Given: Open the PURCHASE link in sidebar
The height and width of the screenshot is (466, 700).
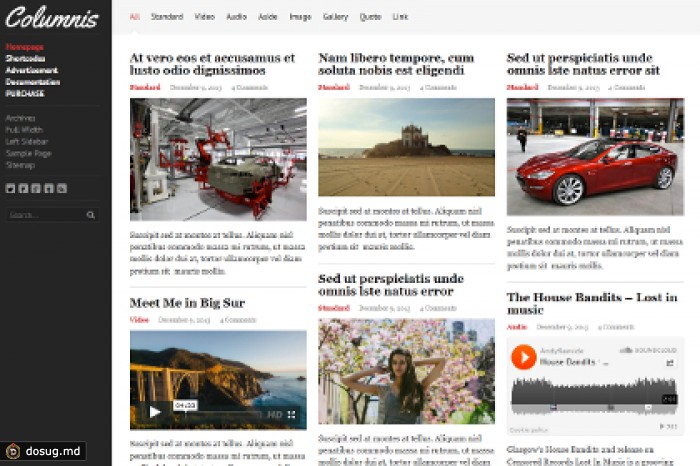Looking at the screenshot, I should [x=25, y=93].
